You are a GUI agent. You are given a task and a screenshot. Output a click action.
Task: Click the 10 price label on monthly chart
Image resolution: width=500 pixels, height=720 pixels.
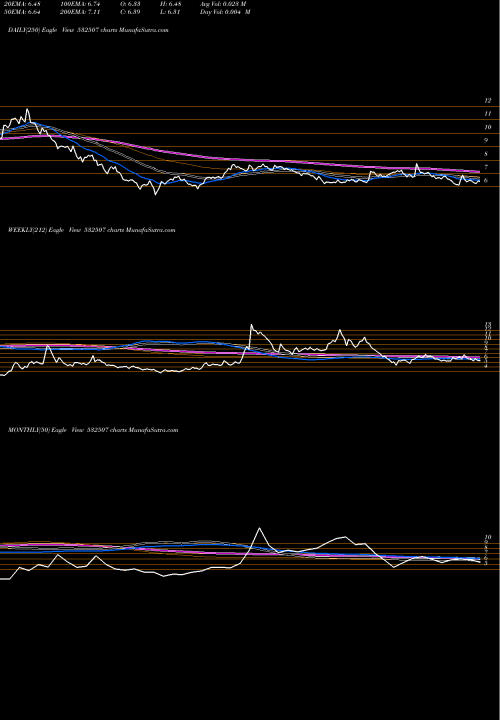point(488,537)
